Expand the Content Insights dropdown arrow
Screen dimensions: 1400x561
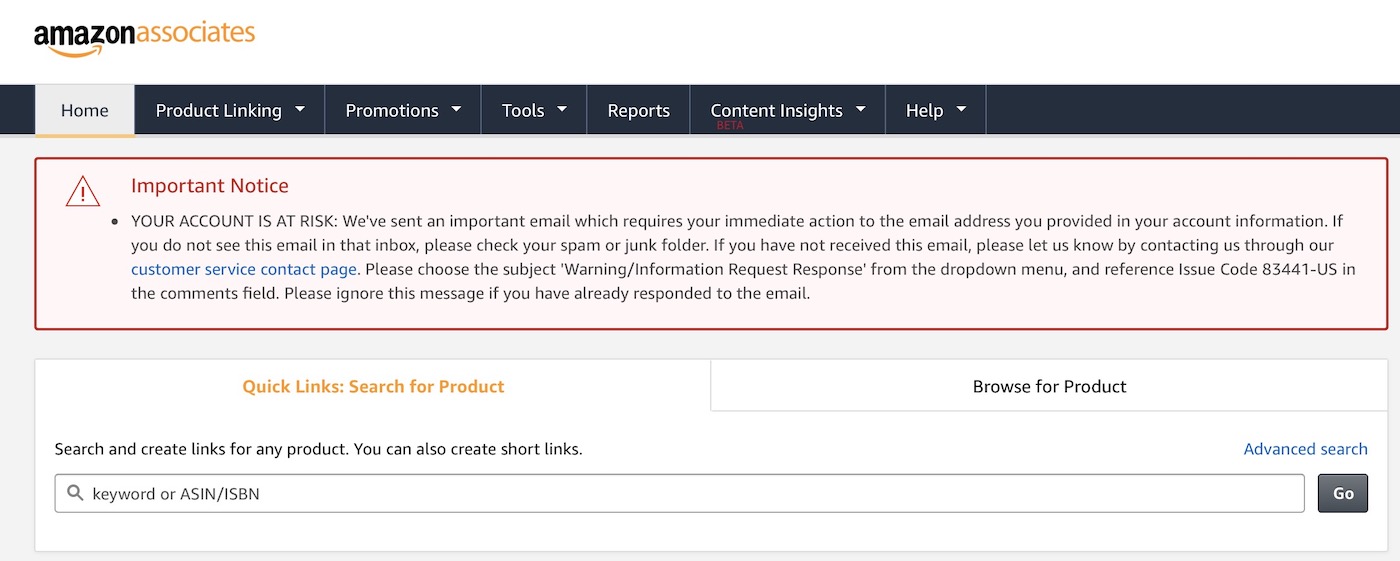coord(861,109)
